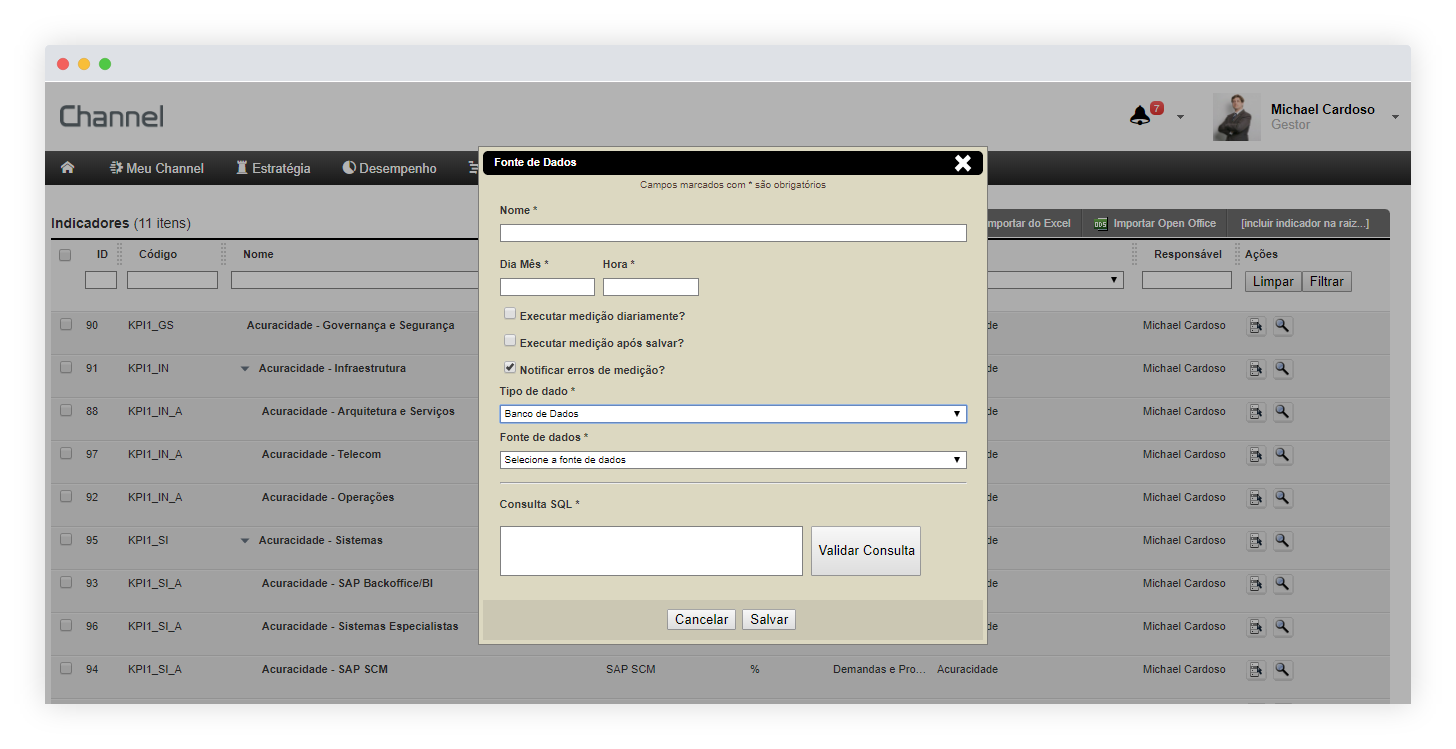Click the Consulta SQL text area

point(651,551)
